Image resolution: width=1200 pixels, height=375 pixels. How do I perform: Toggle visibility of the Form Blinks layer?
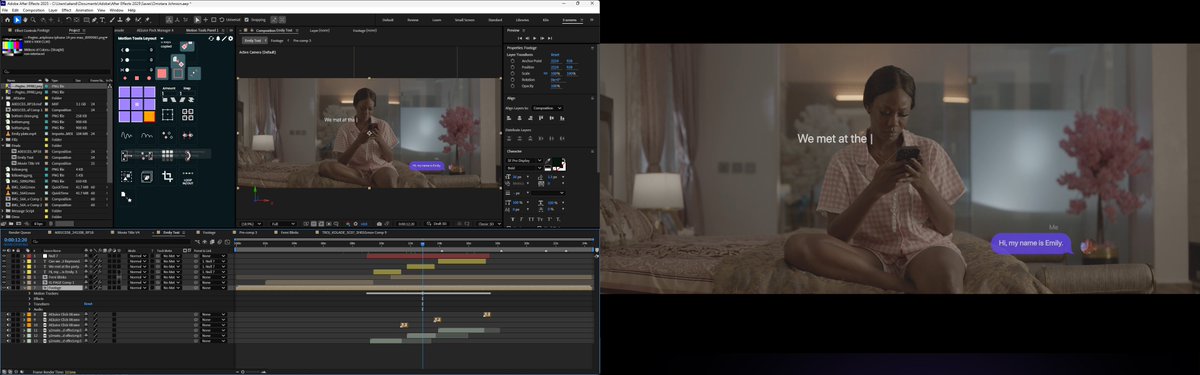click(x=4, y=277)
